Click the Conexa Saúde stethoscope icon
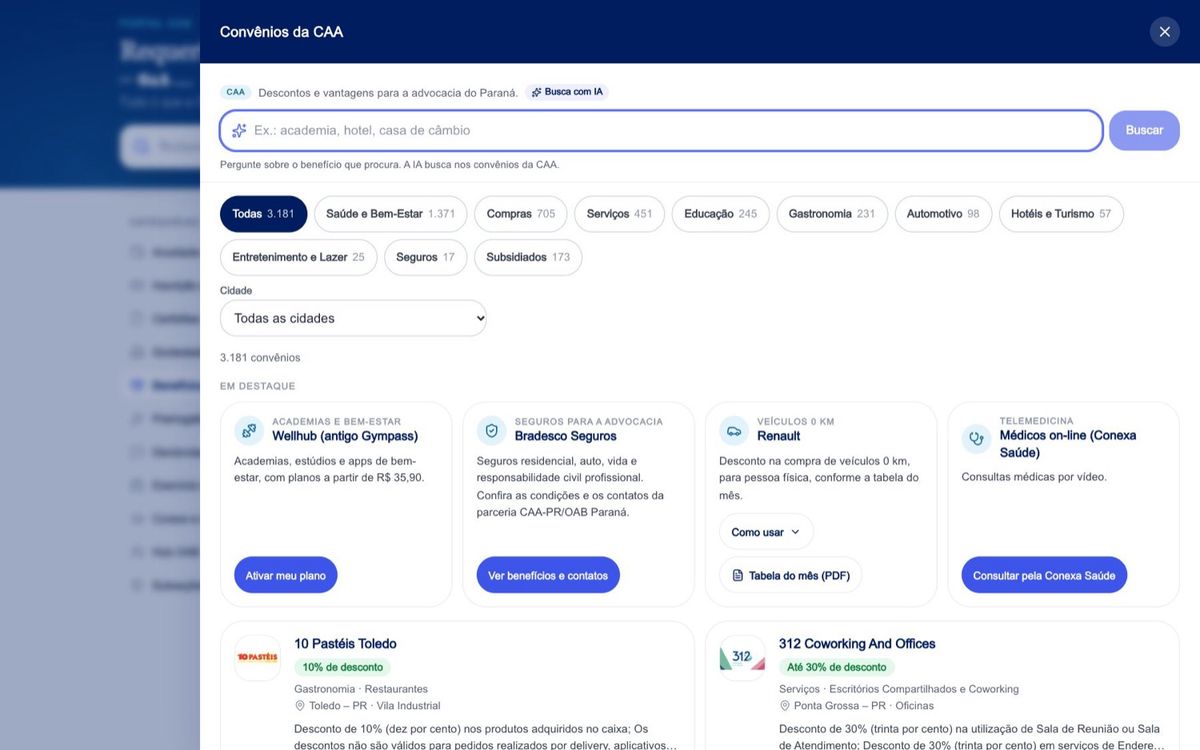 (976, 439)
